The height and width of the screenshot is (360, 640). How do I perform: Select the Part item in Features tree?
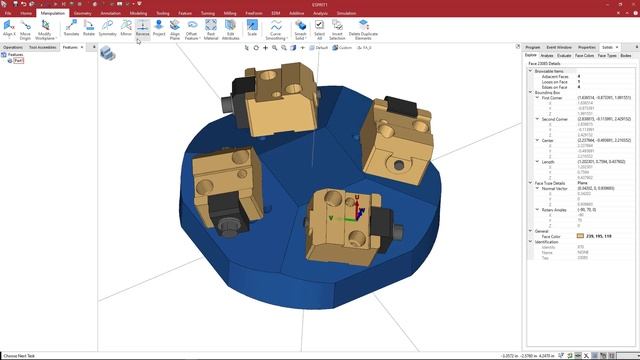pos(18,60)
